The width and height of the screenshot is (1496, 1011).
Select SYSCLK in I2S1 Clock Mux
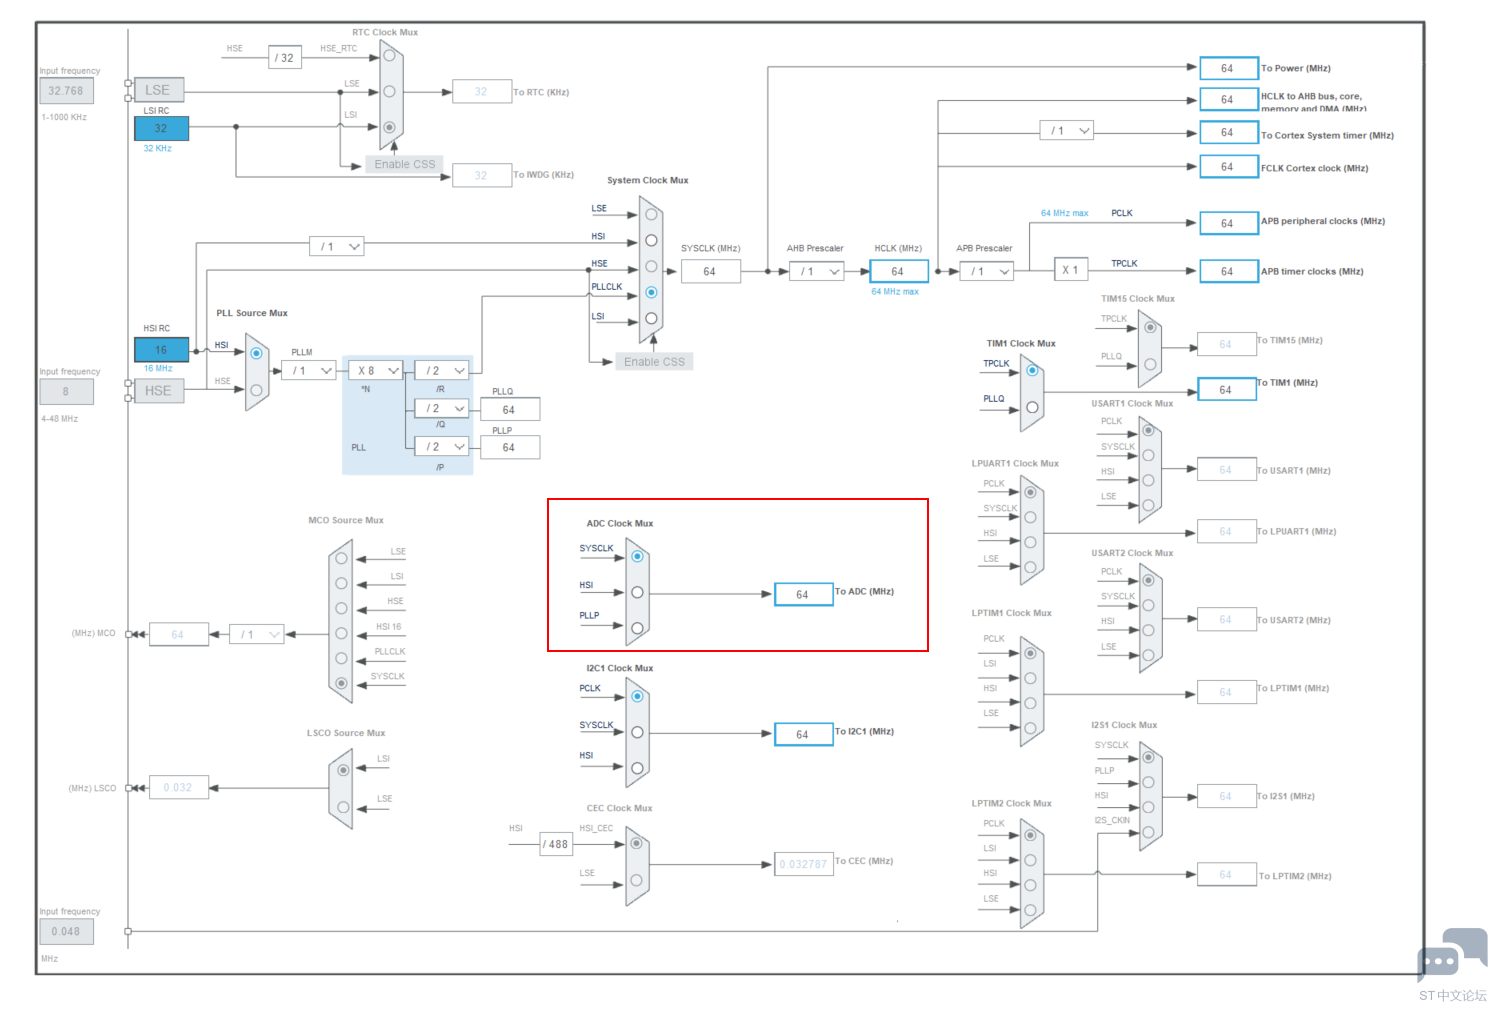pyautogui.click(x=1148, y=757)
